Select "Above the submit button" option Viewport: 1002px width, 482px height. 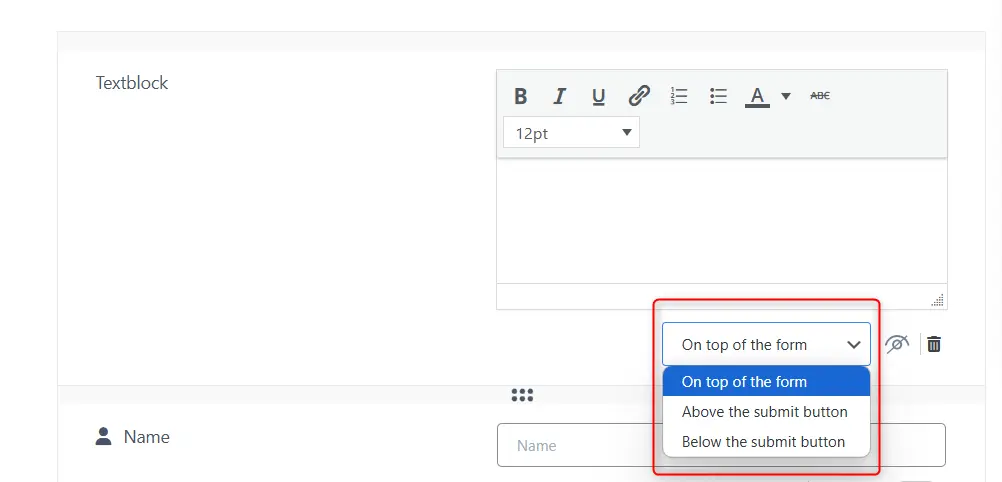pyautogui.click(x=766, y=411)
